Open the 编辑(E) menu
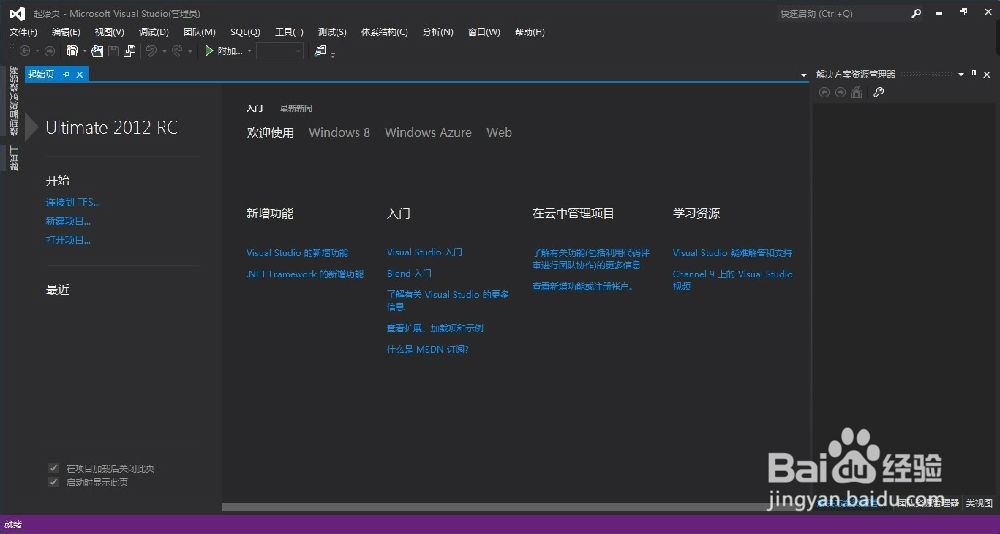 coord(66,32)
